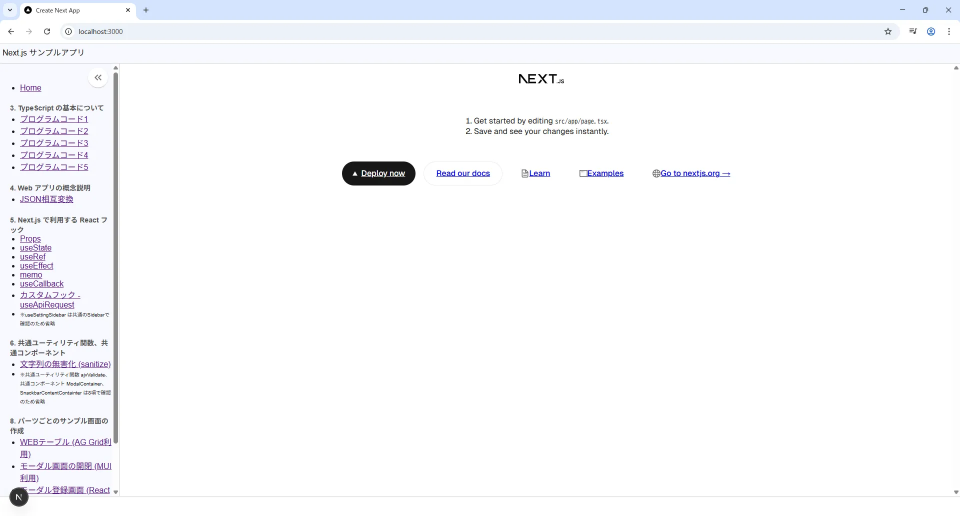Open the Chrome profile icon
This screenshot has height=516, width=960.
[x=931, y=31]
